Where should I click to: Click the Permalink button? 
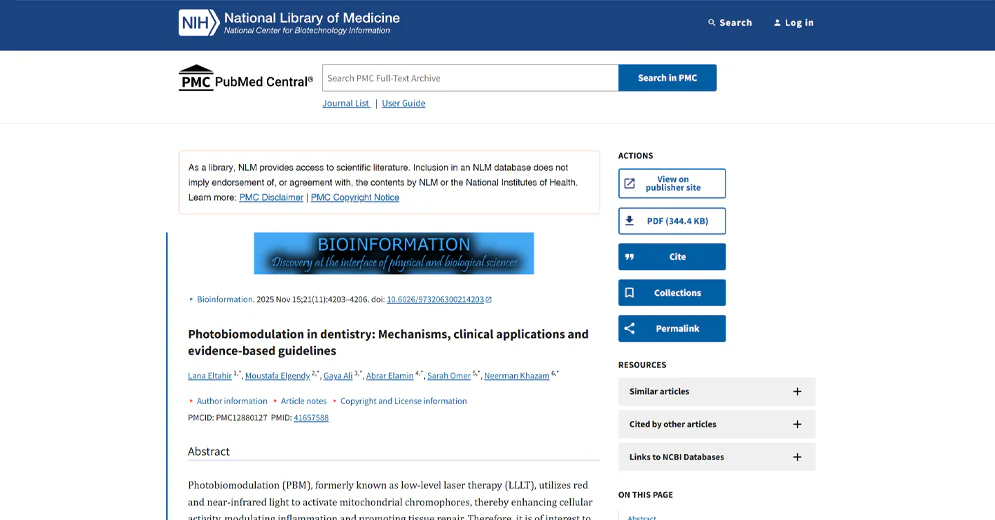click(x=672, y=328)
